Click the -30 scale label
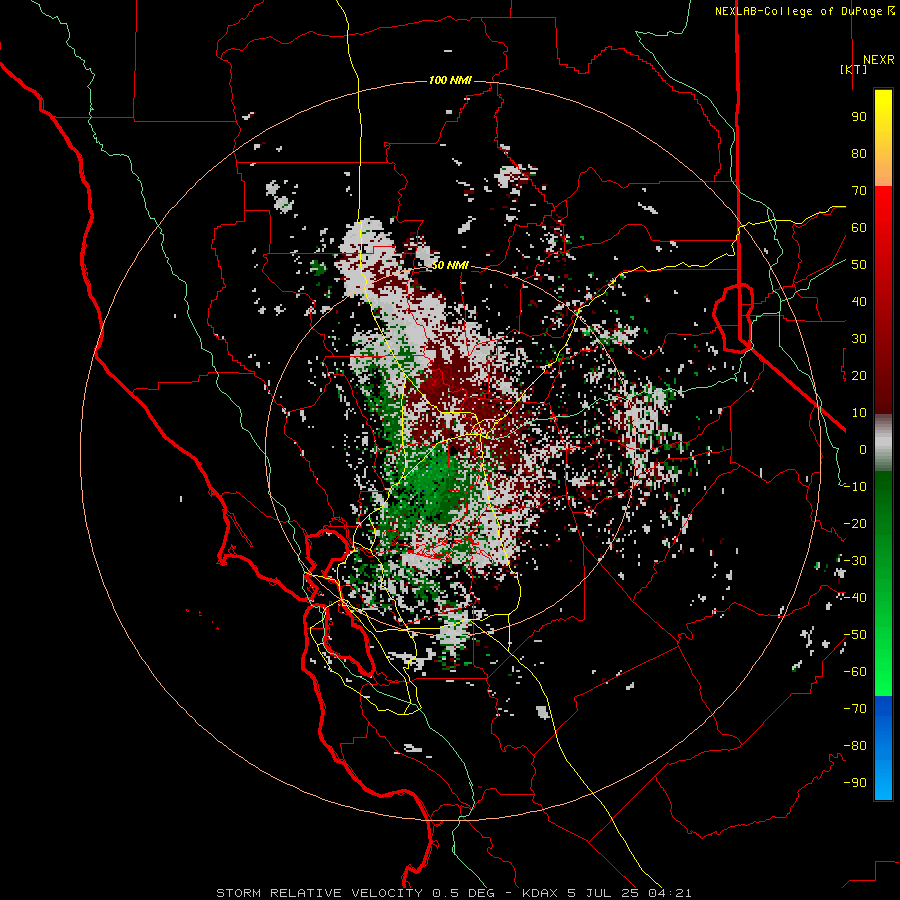 coord(855,561)
